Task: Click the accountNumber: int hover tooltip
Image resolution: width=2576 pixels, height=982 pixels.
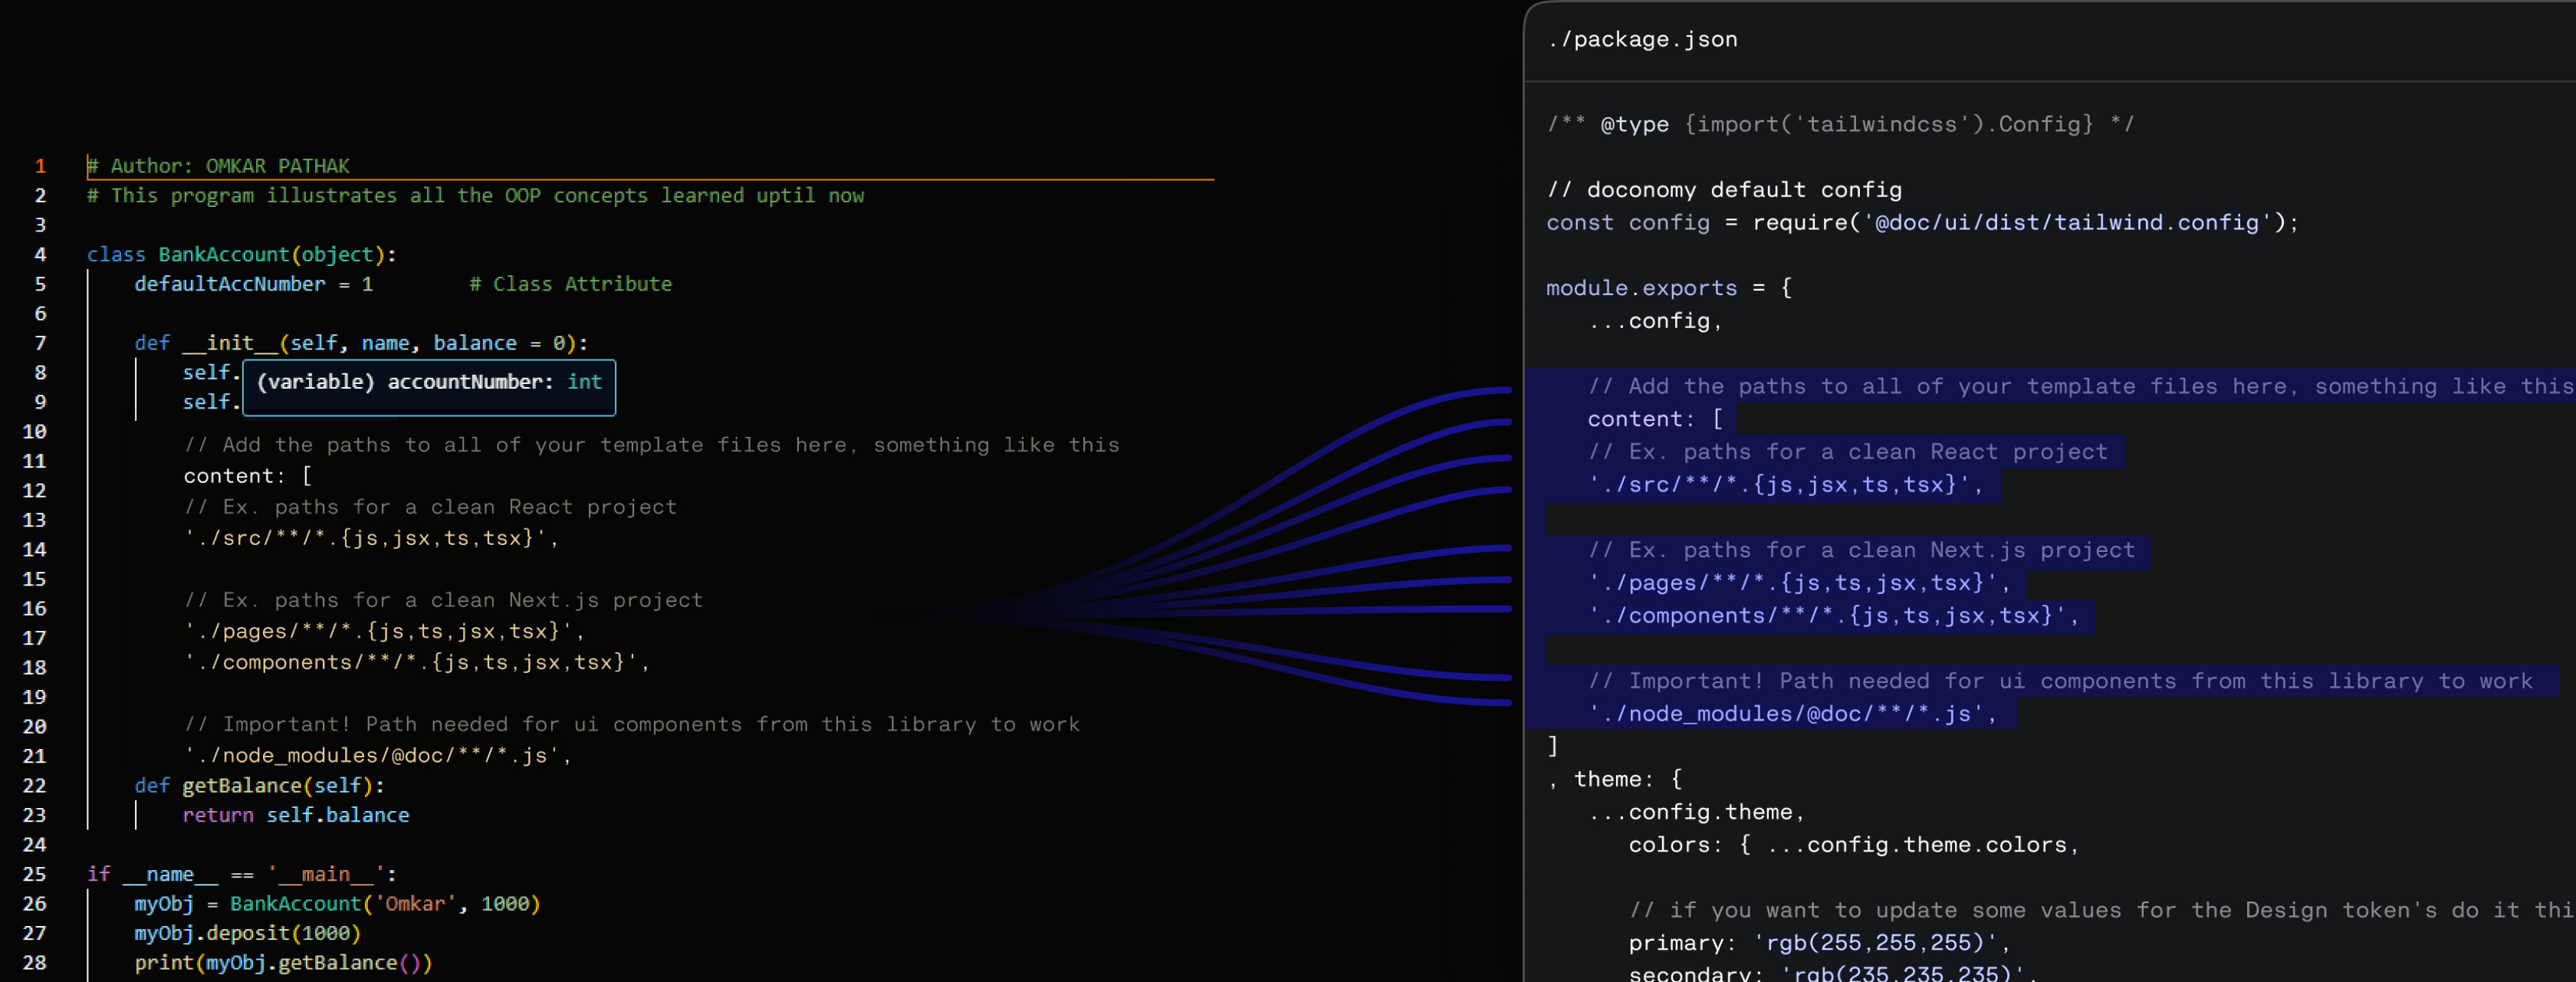Action: pos(429,387)
